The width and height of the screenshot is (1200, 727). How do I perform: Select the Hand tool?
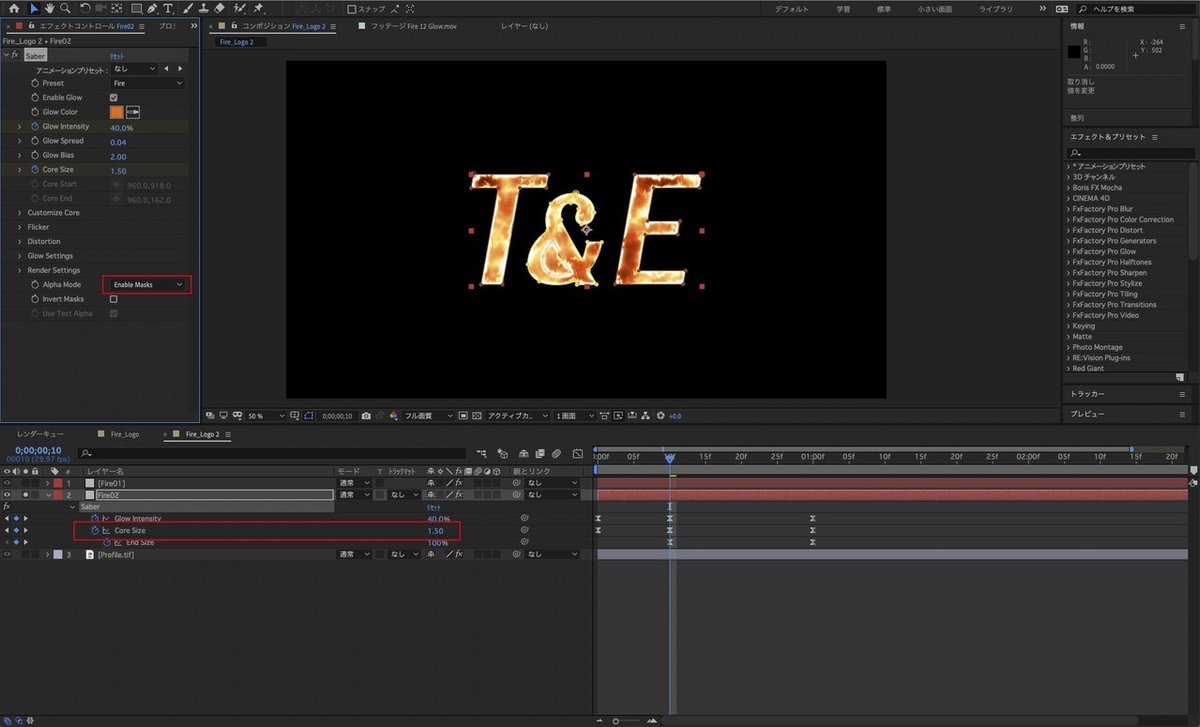pos(50,8)
